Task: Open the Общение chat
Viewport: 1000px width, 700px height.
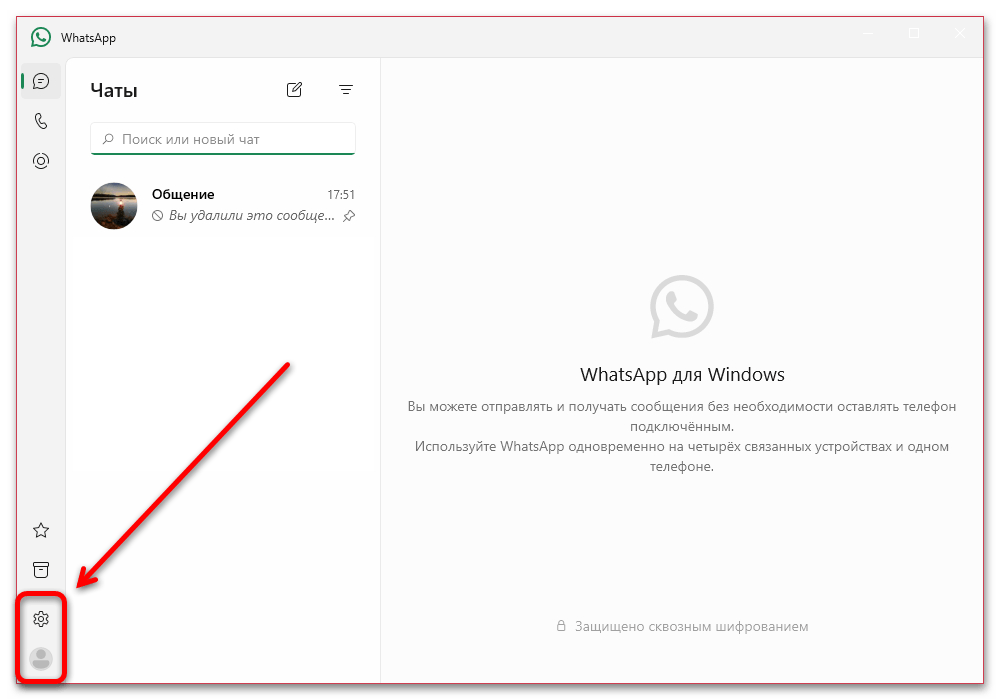Action: [x=223, y=205]
